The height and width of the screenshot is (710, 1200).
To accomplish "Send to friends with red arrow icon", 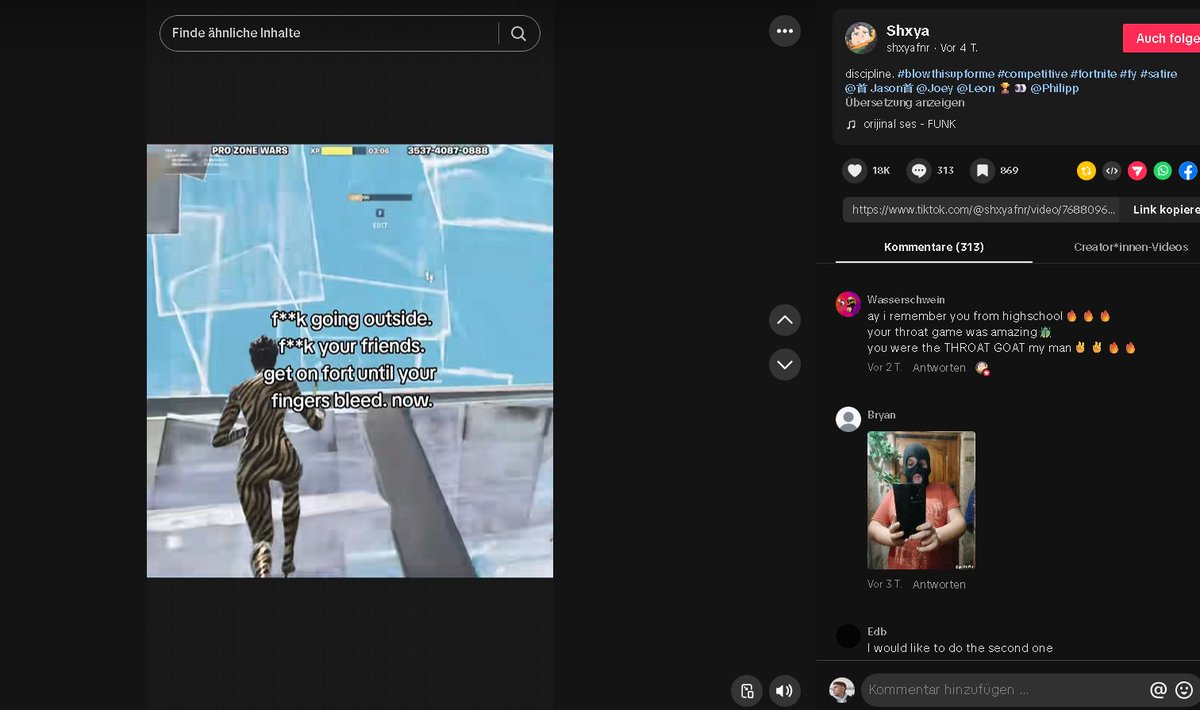I will click(x=1137, y=171).
